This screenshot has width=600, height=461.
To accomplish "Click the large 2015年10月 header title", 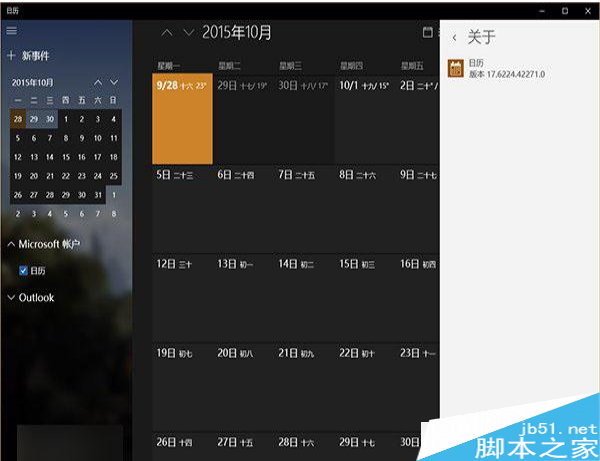I will [x=237, y=33].
